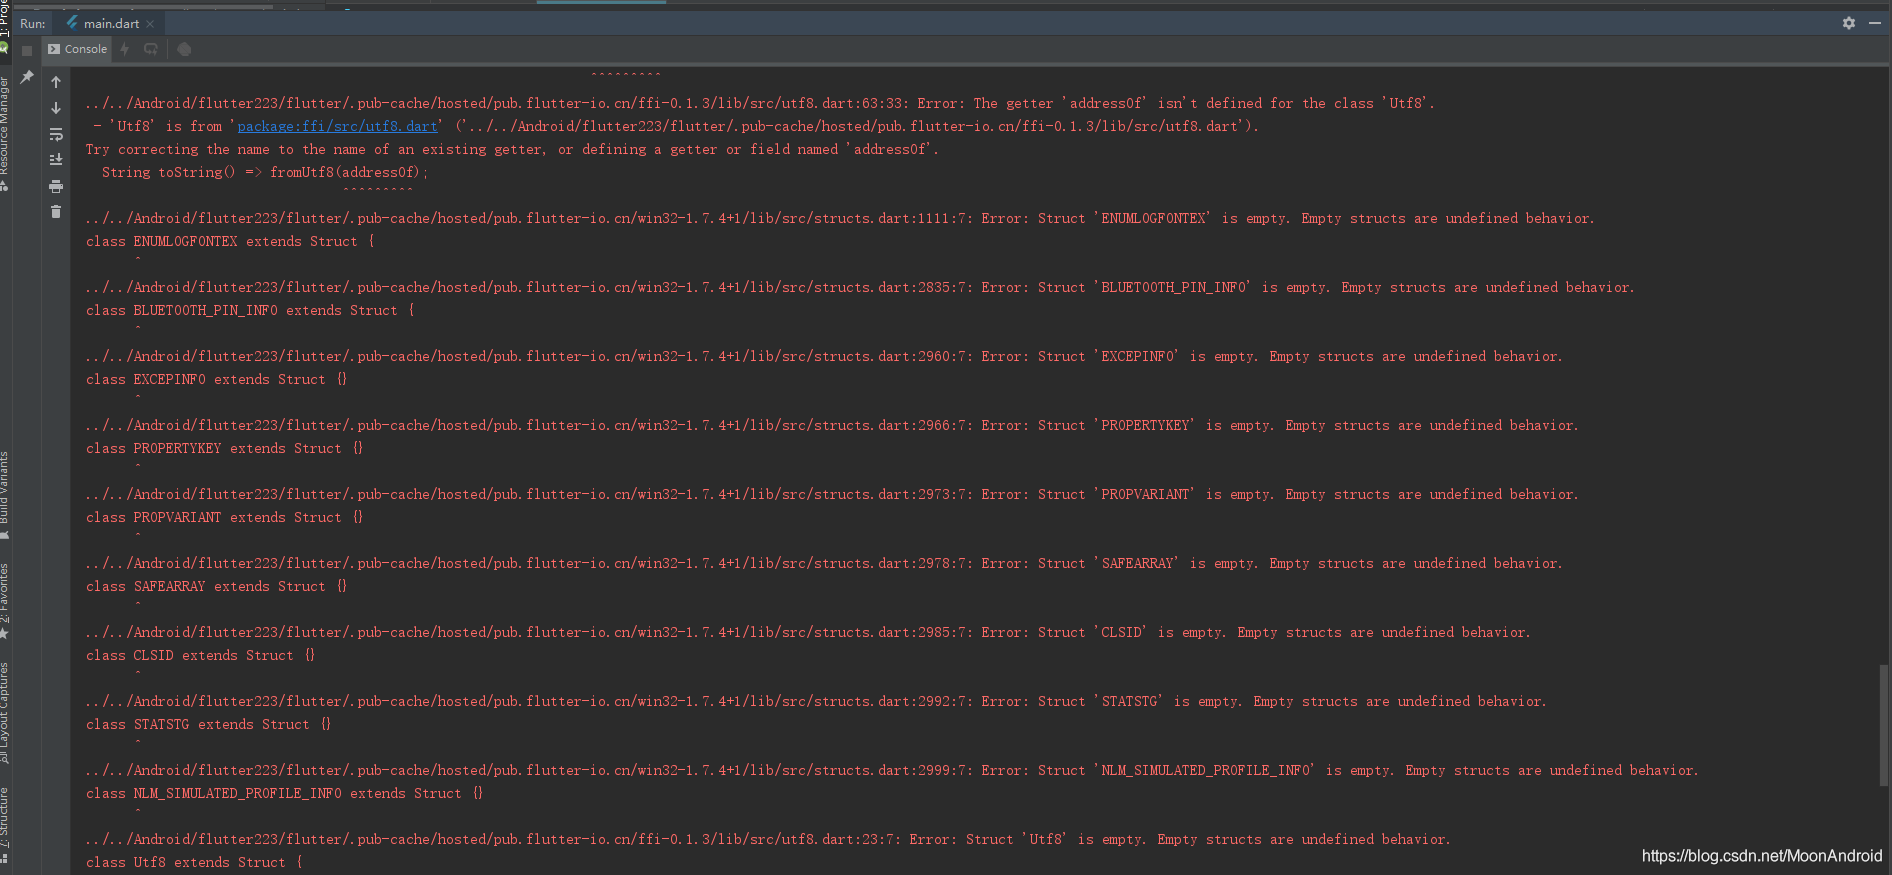Open the Resource Manager side panel
The image size is (1892, 875).
coord(5,134)
